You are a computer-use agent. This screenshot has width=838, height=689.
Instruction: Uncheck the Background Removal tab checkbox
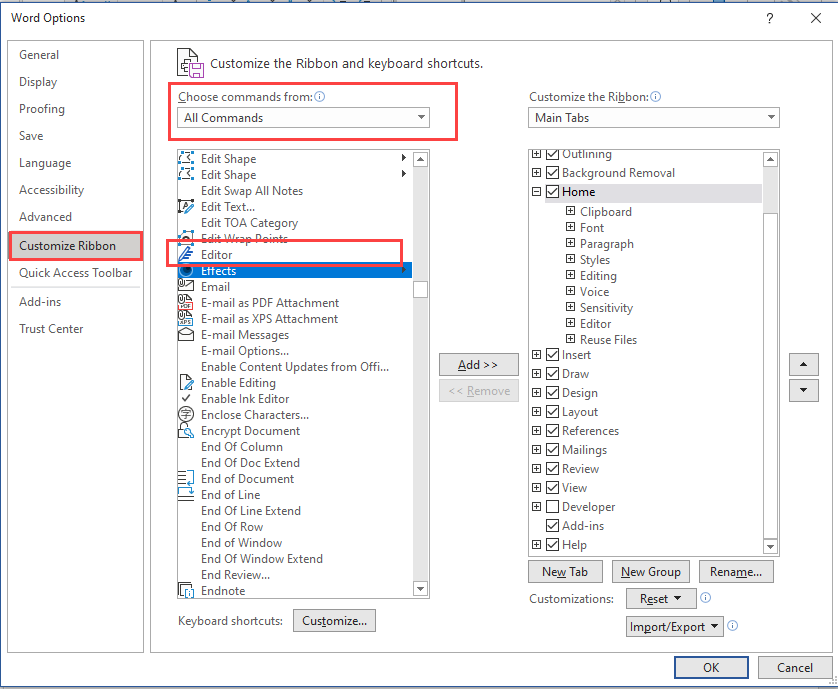[553, 173]
